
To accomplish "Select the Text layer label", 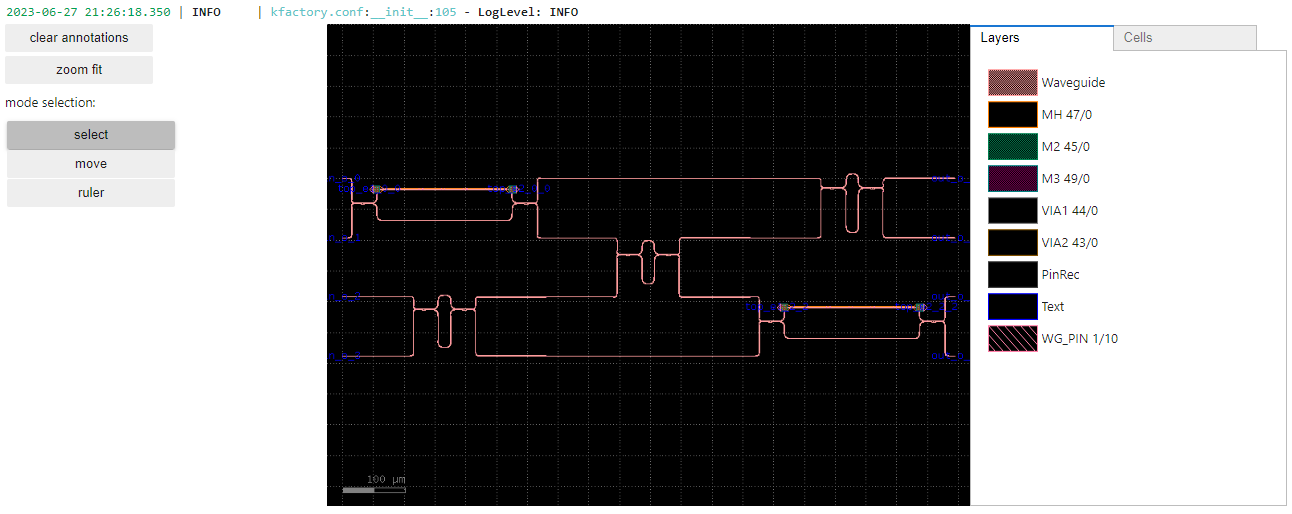I will point(1053,307).
